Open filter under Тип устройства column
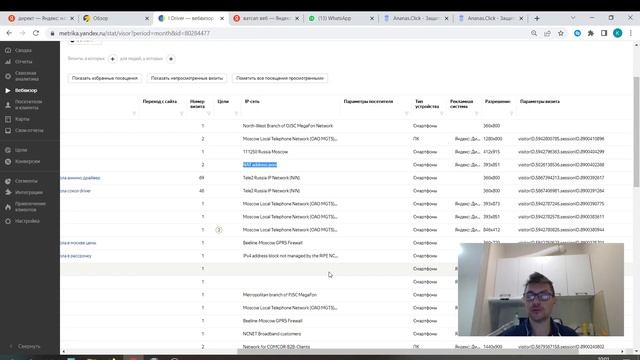The image size is (640, 360). [441, 113]
